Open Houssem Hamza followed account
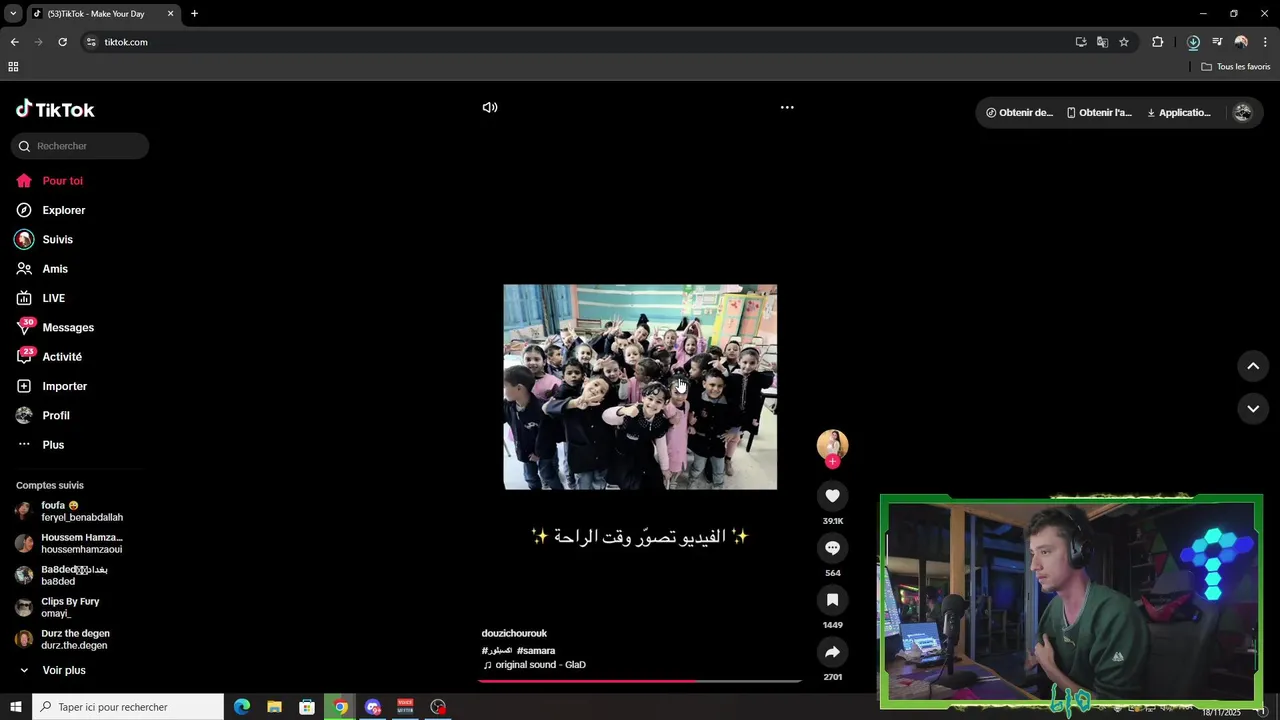This screenshot has height=720, width=1280. coord(78,543)
